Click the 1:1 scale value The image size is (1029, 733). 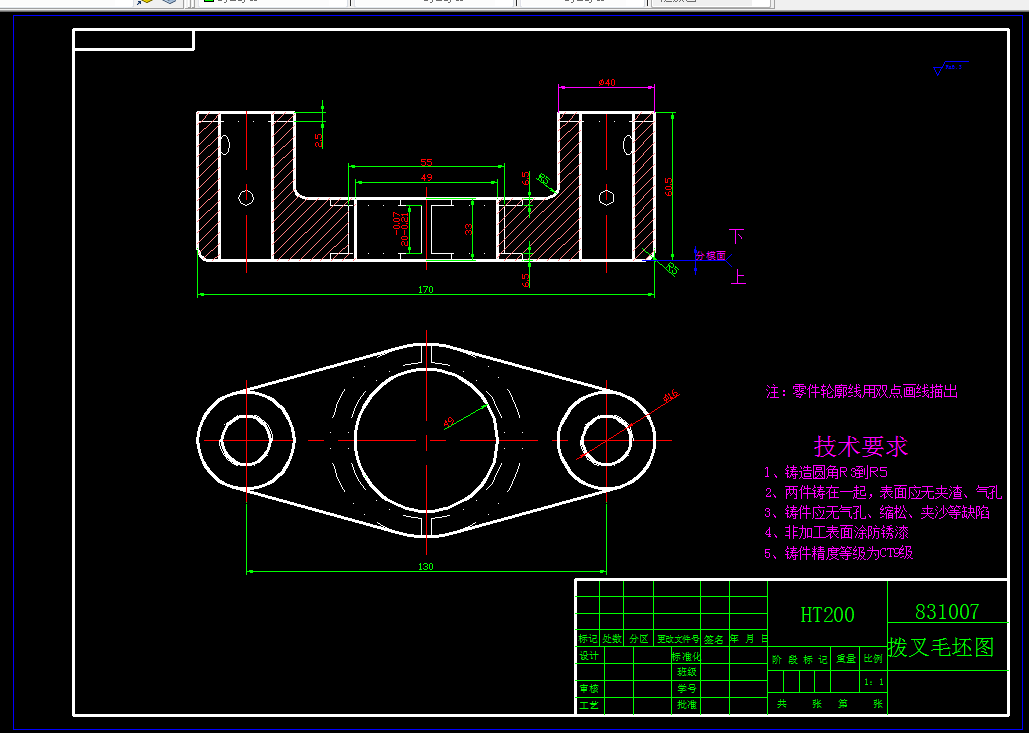click(x=873, y=682)
